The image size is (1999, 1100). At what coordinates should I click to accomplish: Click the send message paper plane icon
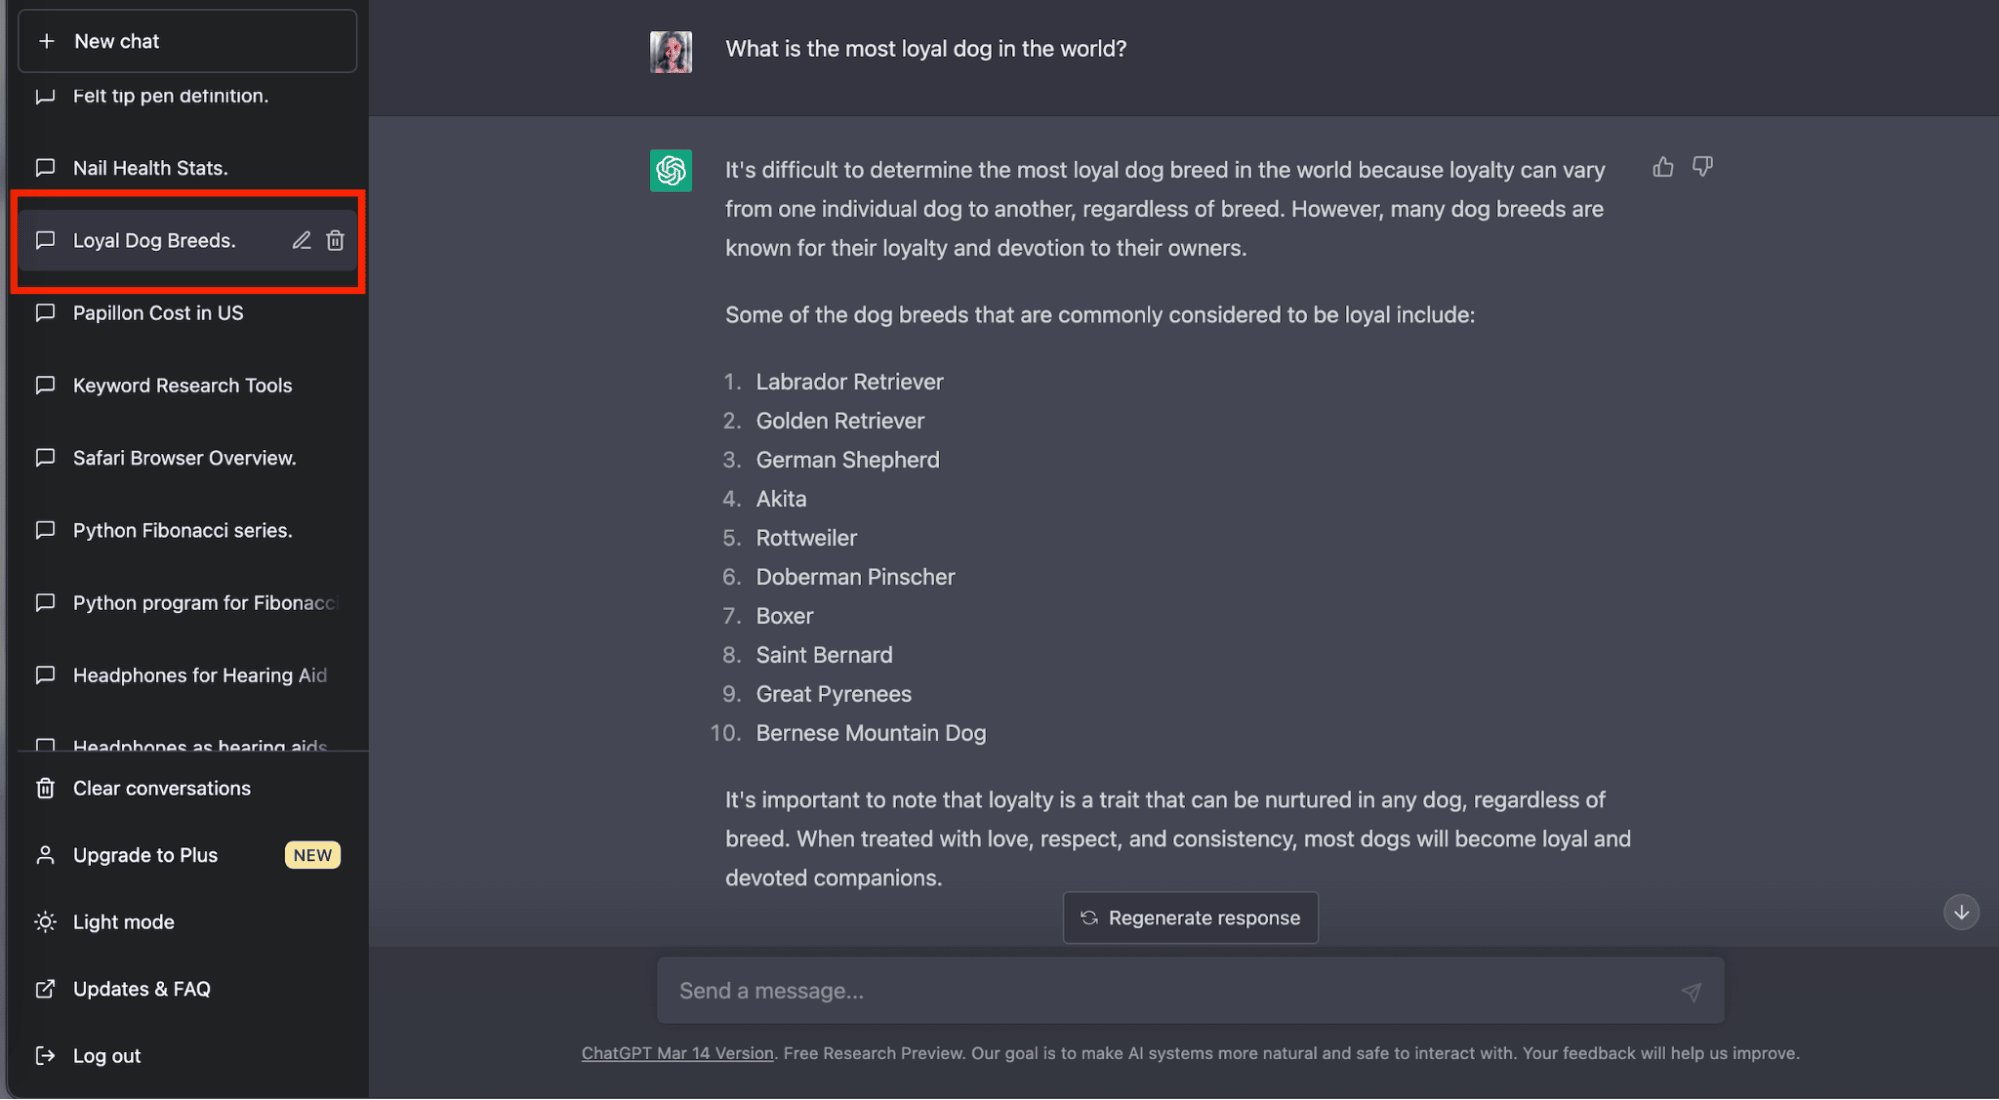(x=1691, y=991)
